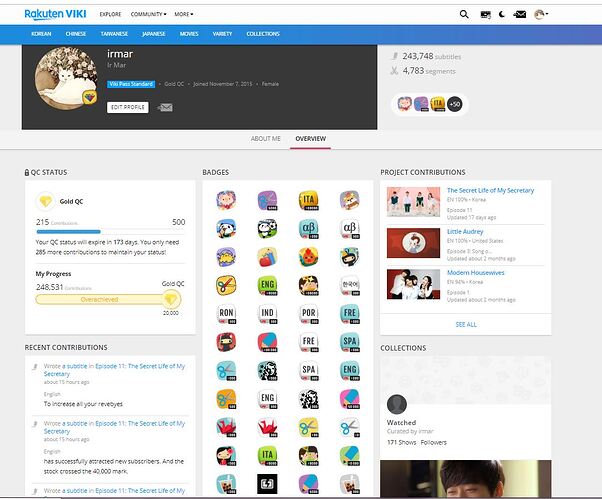This screenshot has width=602, height=499.
Task: Select the 한국어 Korean badge
Action: click(x=349, y=284)
